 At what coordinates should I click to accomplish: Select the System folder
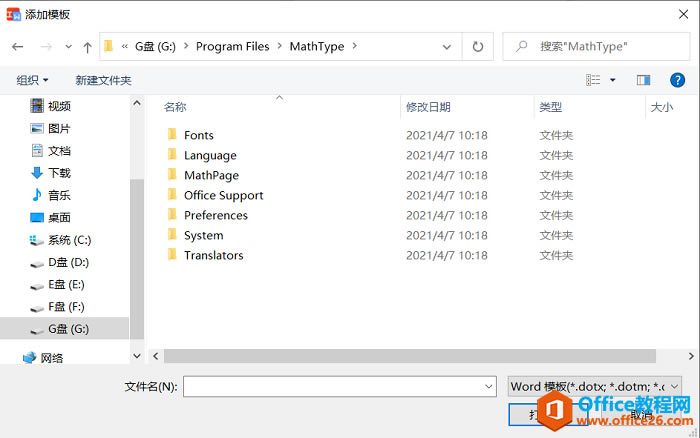point(204,235)
